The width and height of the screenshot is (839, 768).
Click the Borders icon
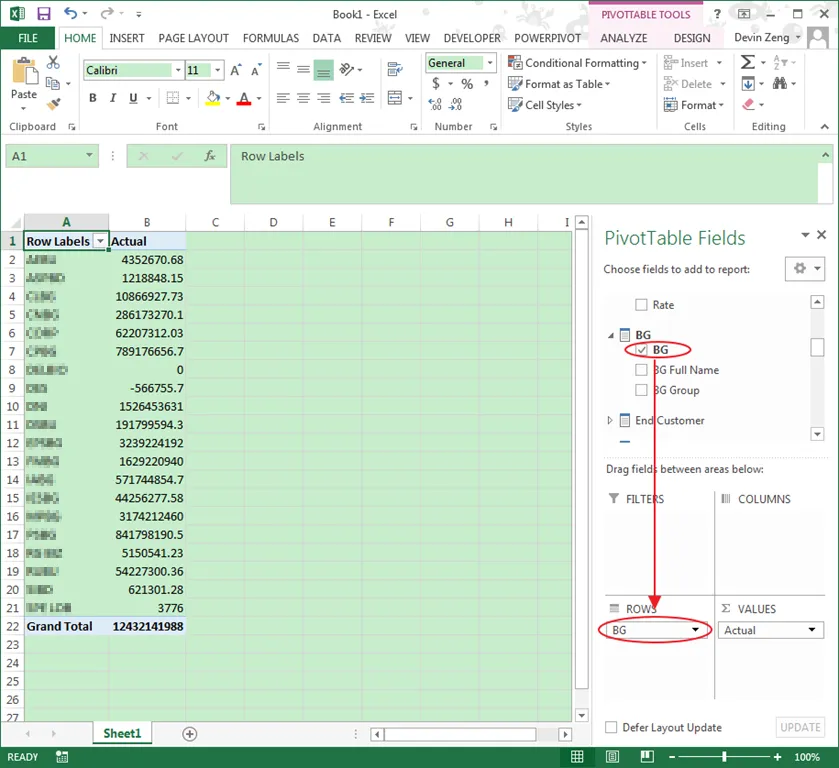(x=172, y=98)
